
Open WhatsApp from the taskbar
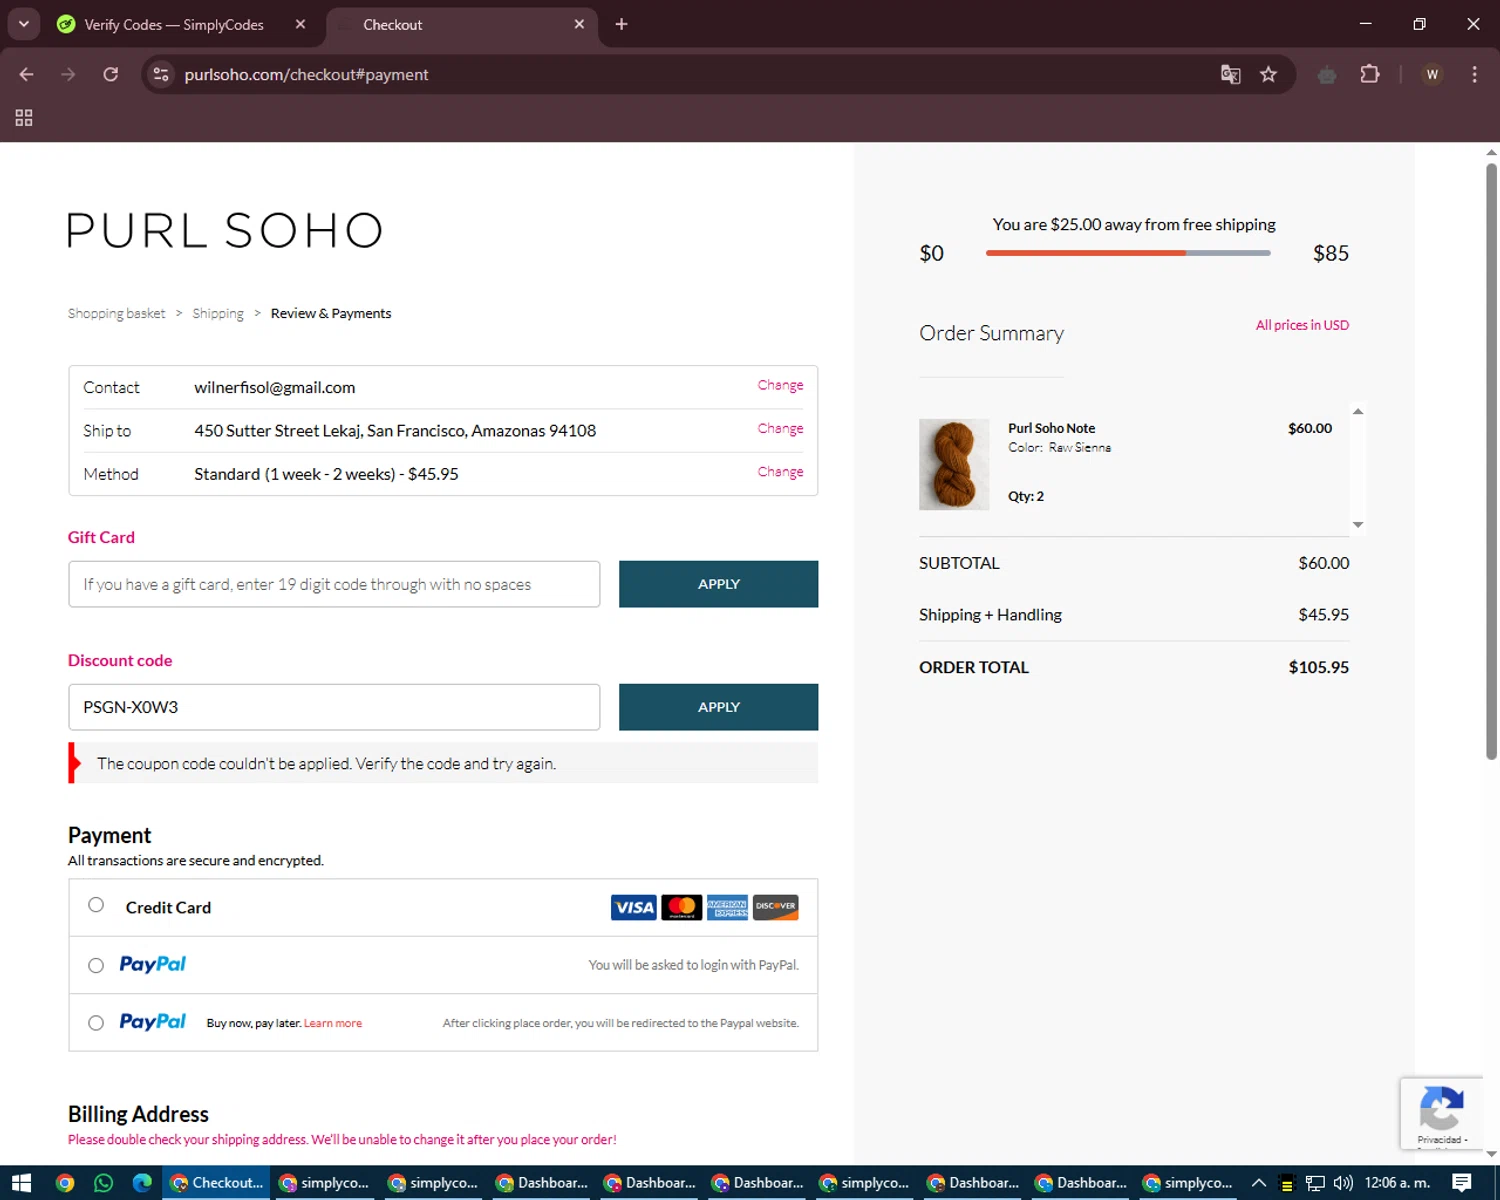(103, 1183)
